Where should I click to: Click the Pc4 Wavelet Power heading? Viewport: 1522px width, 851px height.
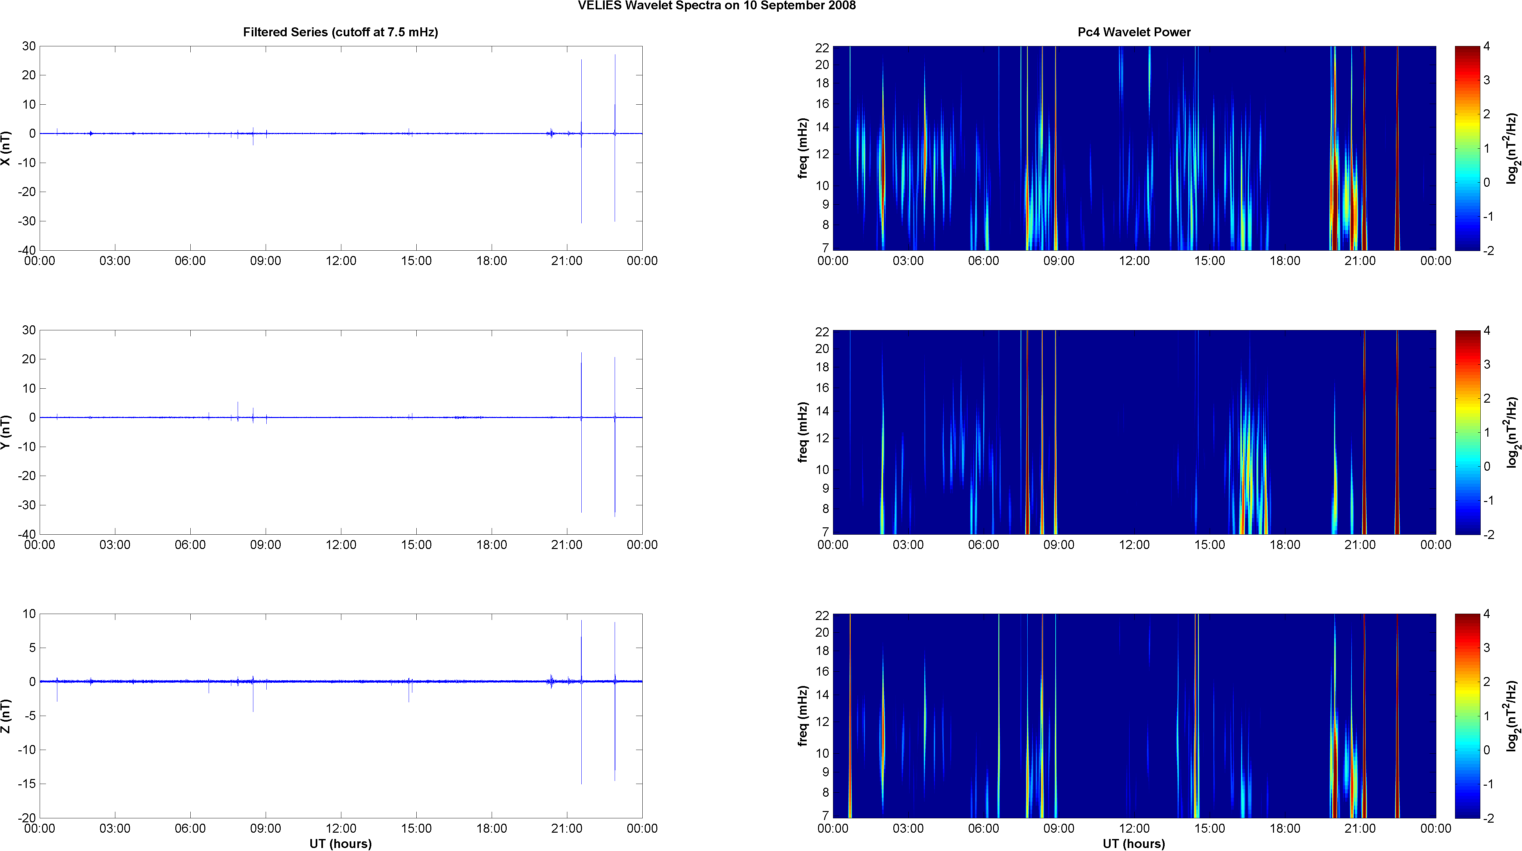pos(1133,32)
